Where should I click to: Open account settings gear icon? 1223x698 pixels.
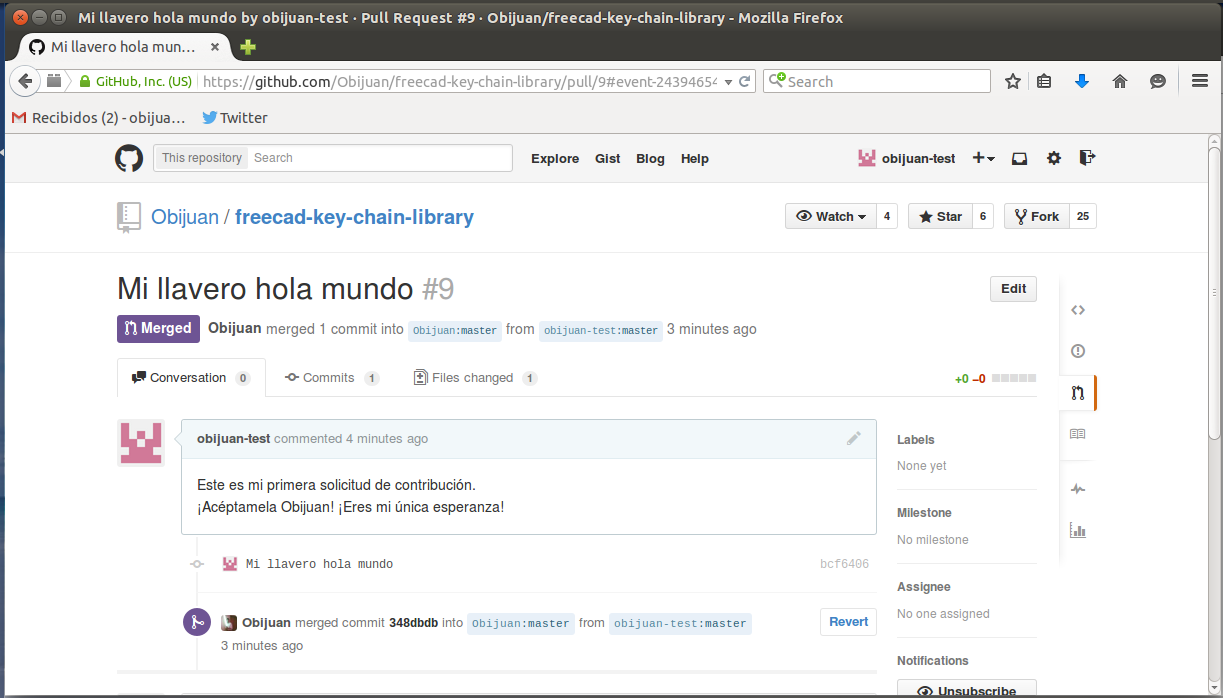(1053, 158)
